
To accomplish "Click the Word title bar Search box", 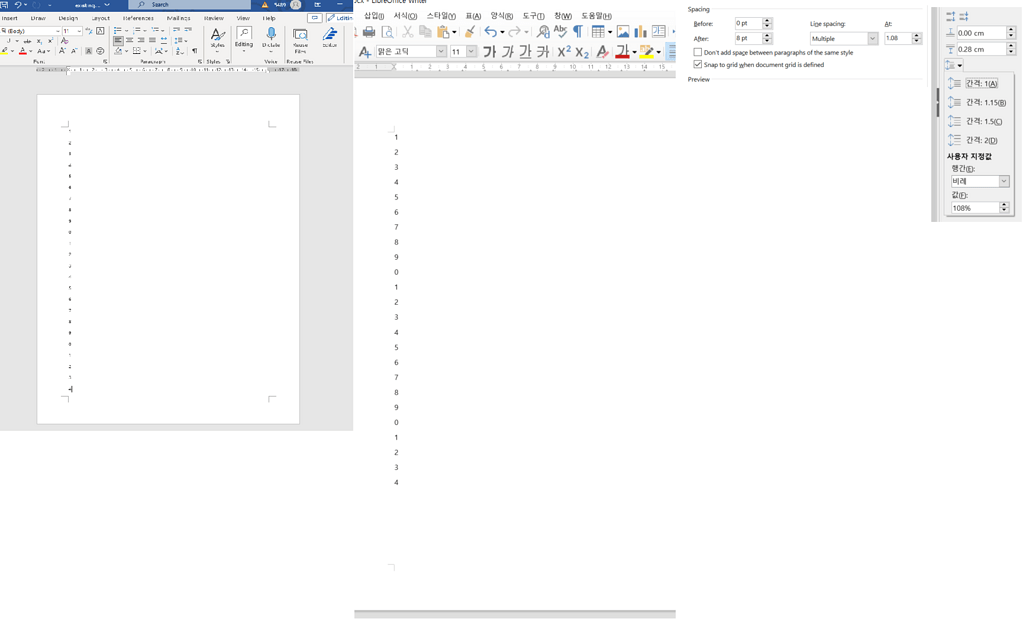I will (x=191, y=5).
